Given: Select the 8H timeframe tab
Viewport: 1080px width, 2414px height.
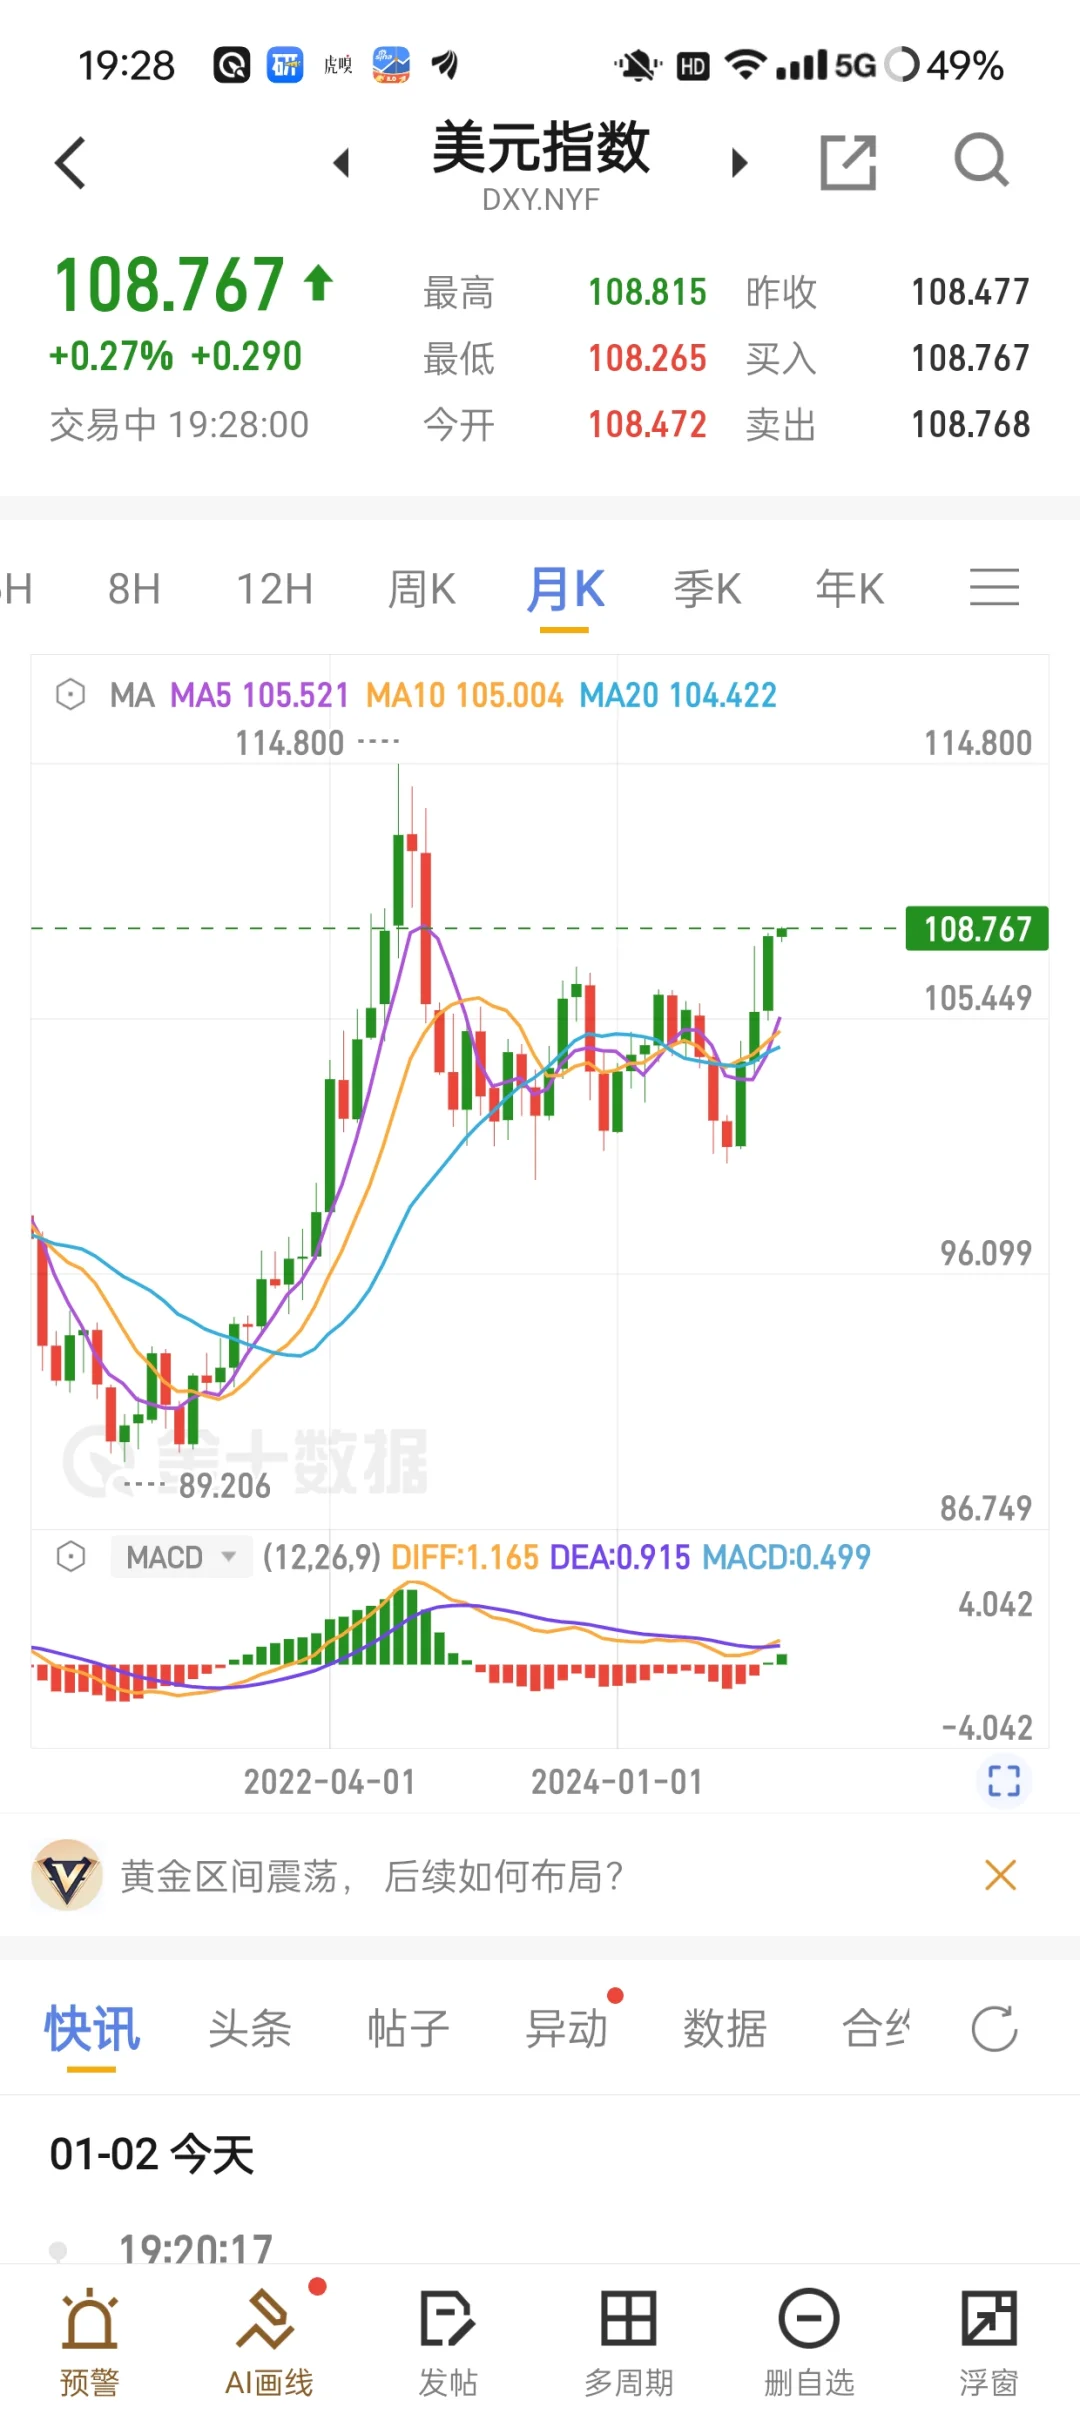Looking at the screenshot, I should 134,589.
